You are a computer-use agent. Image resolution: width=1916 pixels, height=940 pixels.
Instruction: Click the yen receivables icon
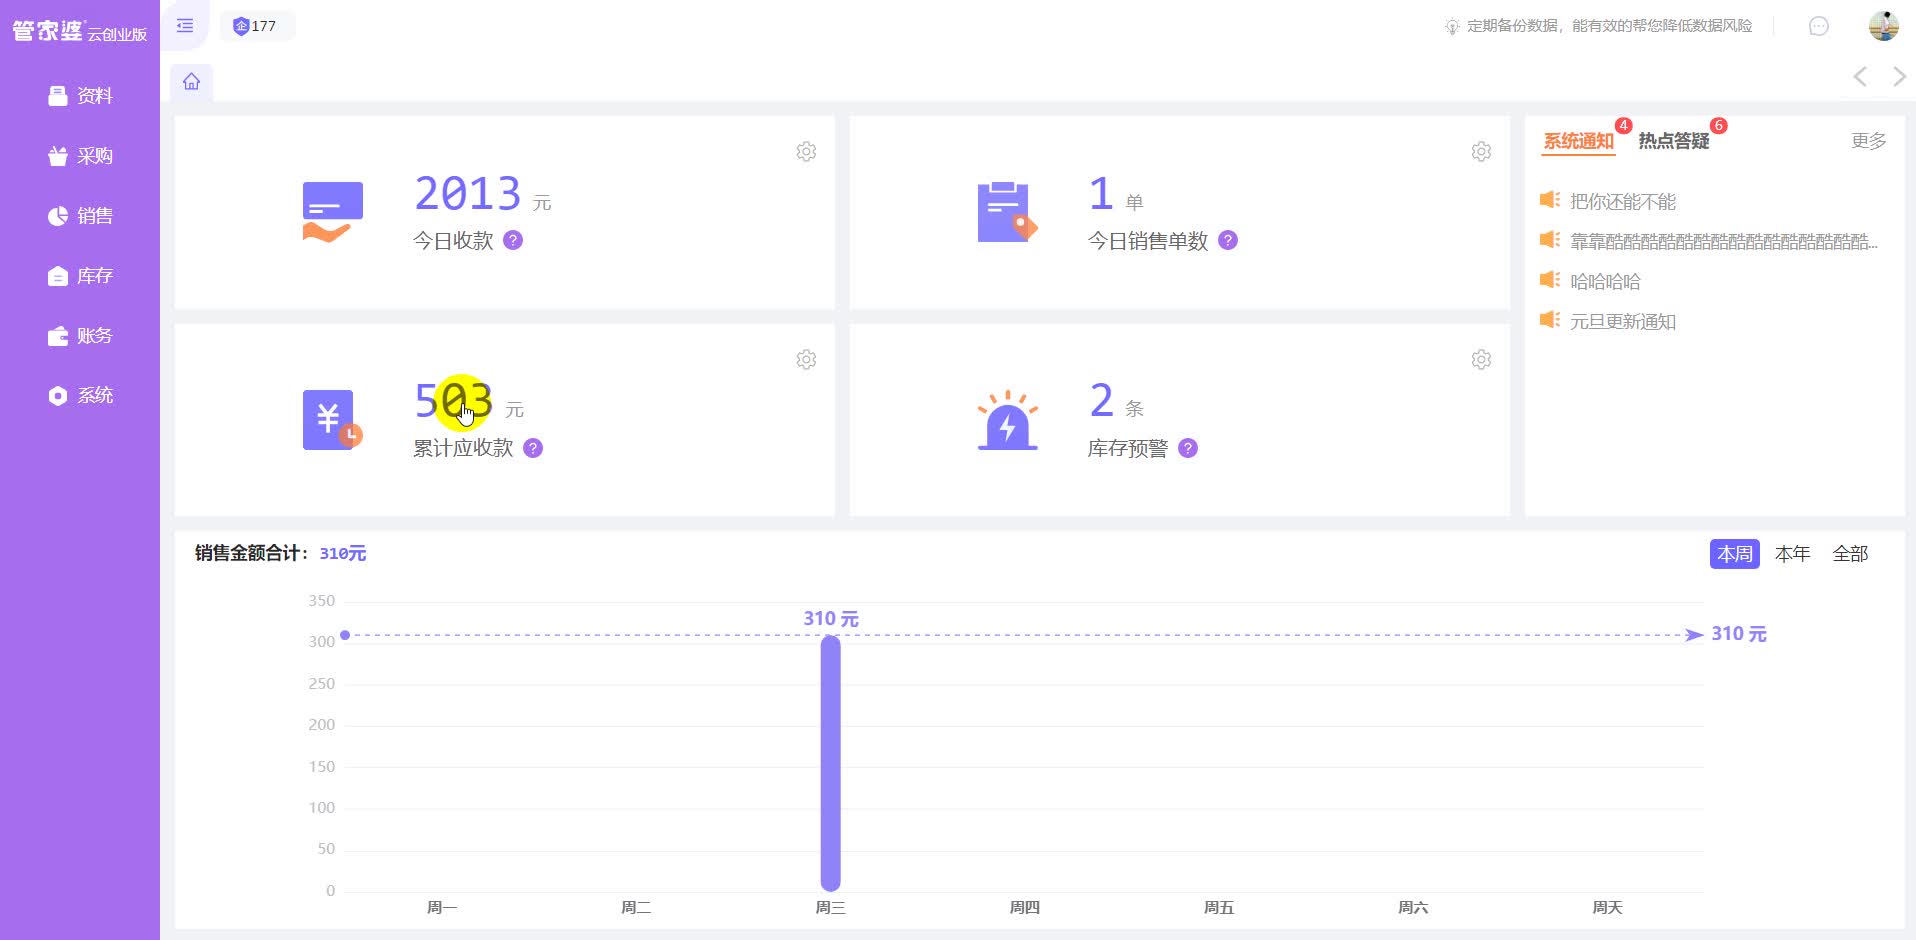332,420
